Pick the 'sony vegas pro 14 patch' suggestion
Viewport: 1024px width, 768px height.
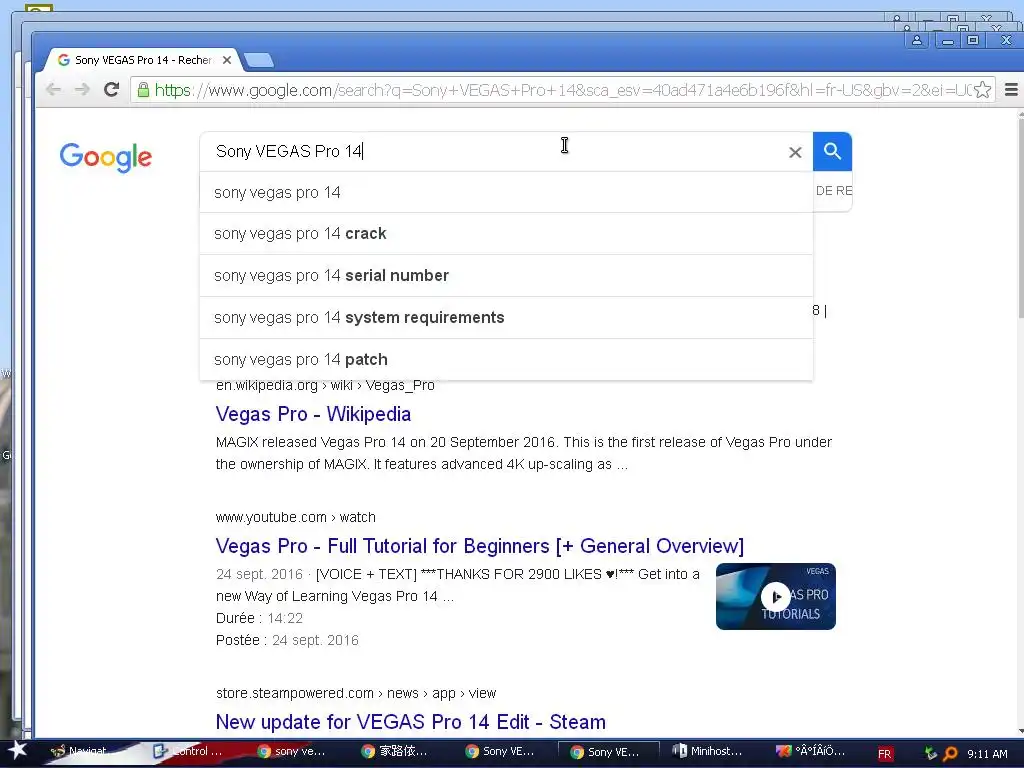[x=506, y=359]
